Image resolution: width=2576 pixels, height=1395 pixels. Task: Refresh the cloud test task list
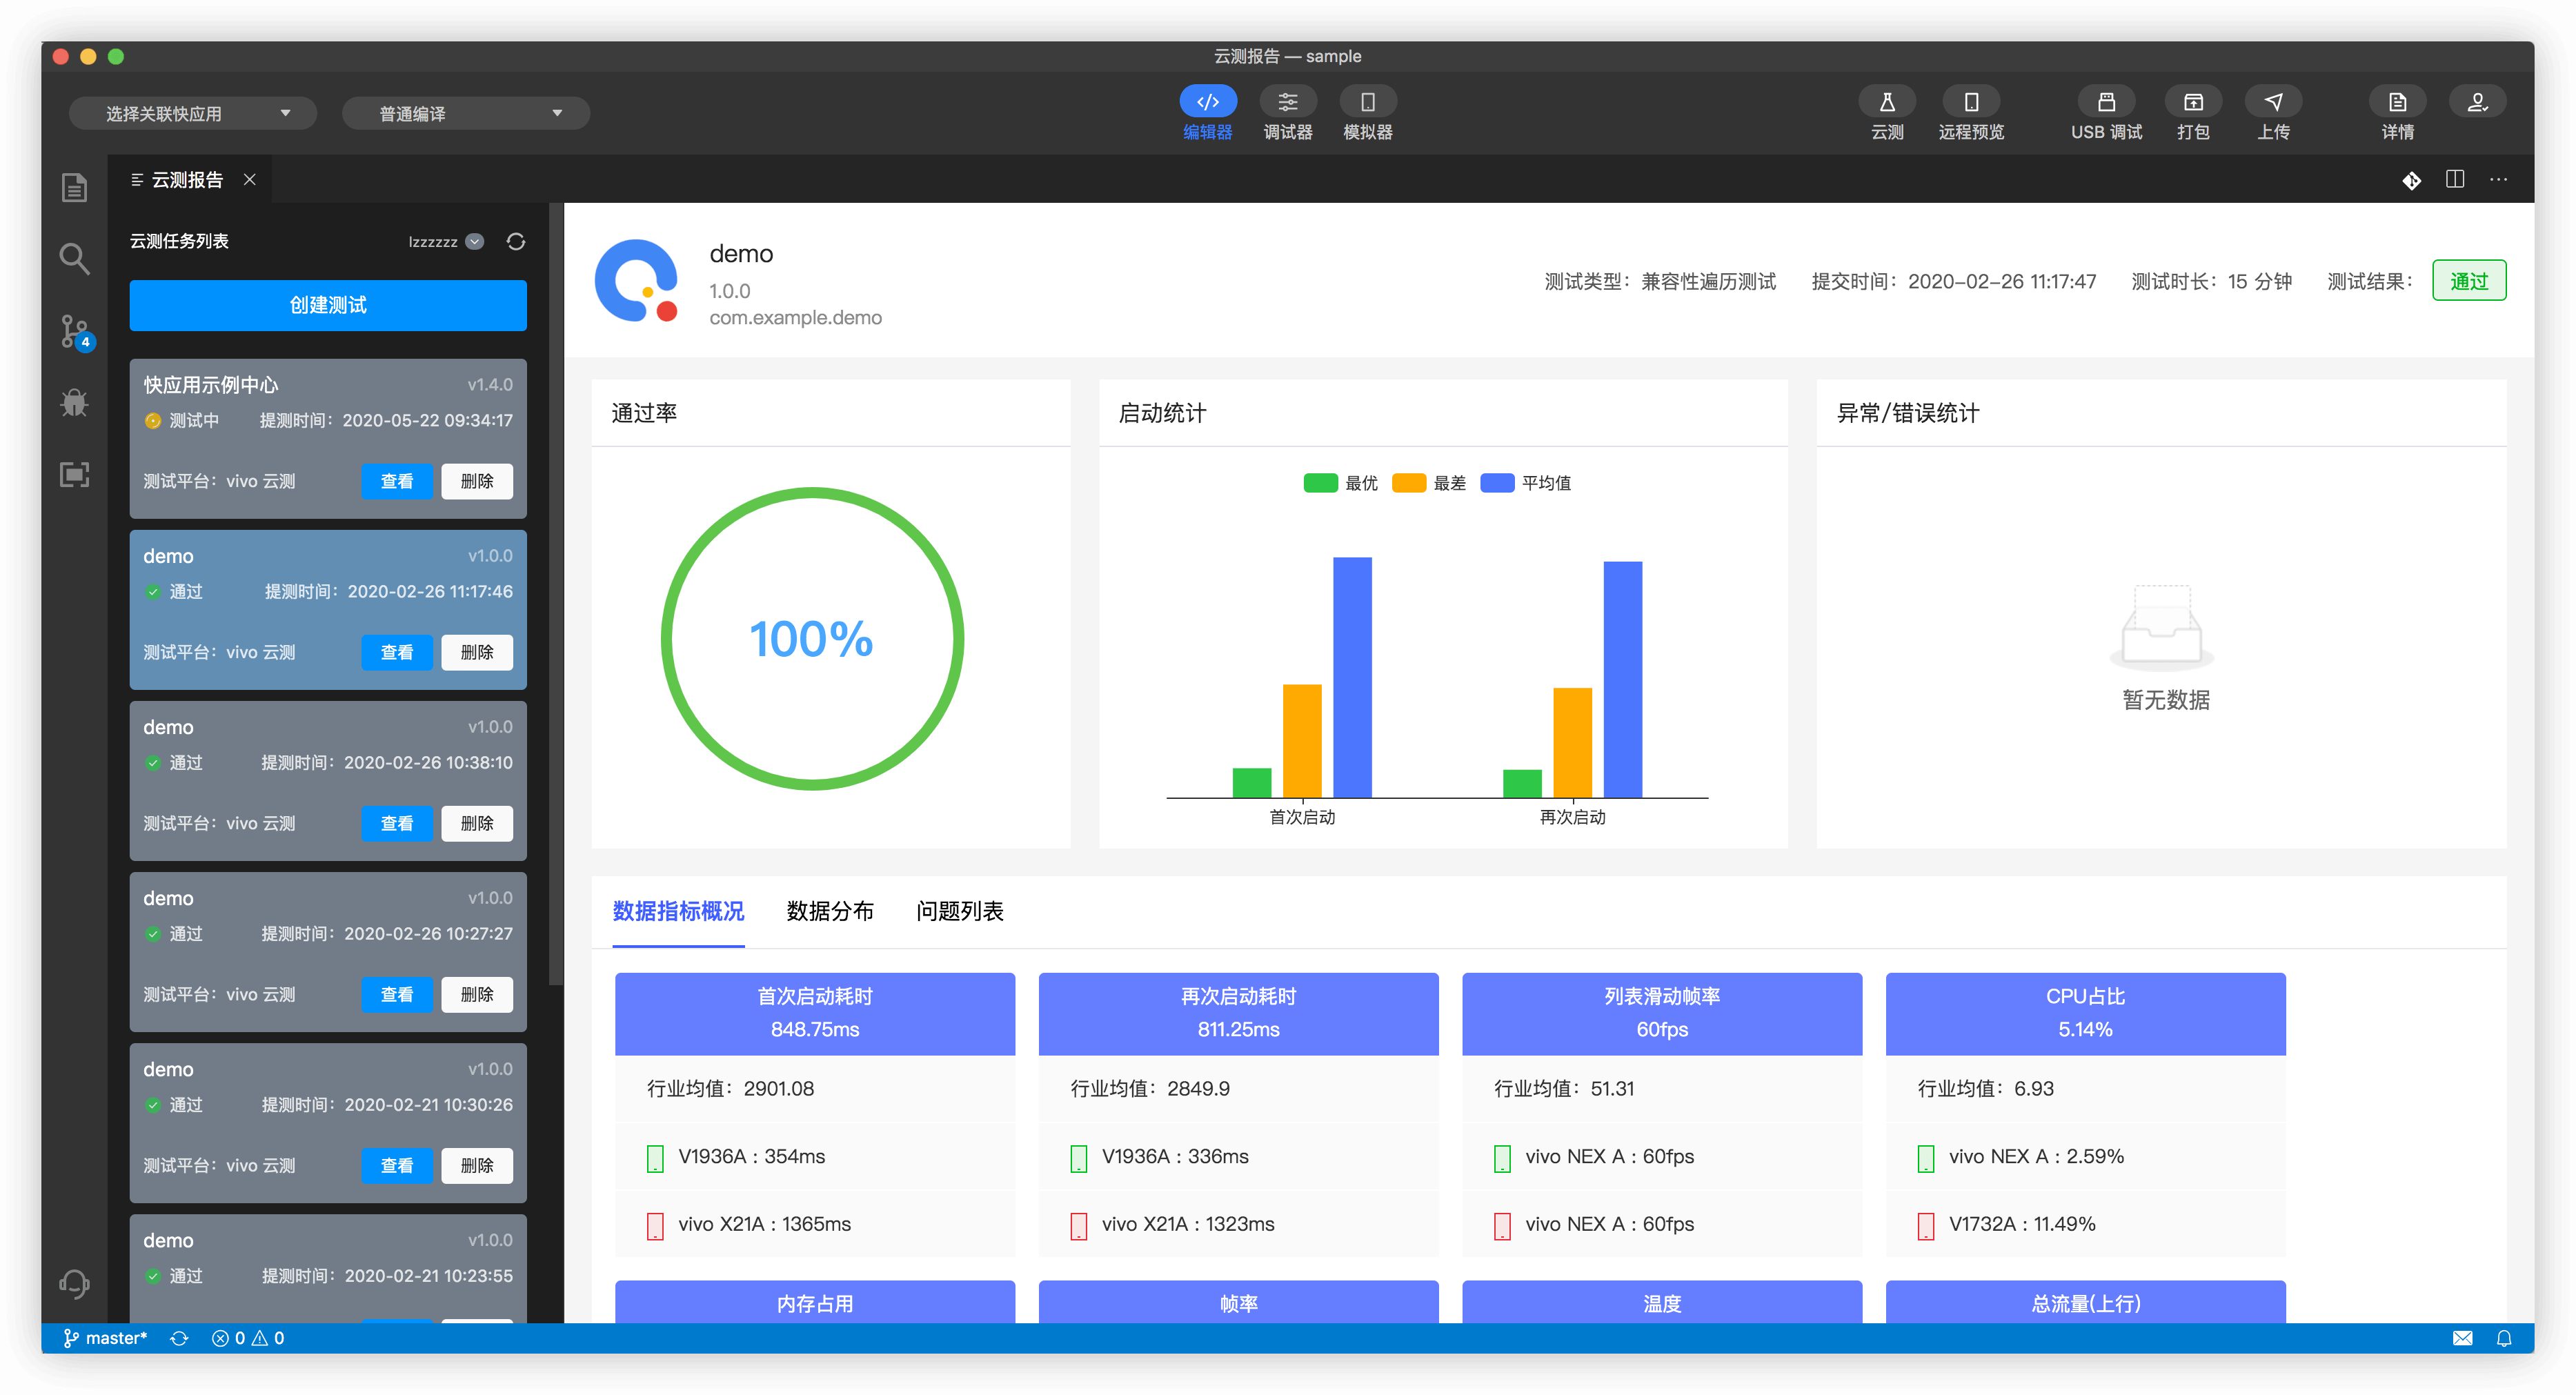516,242
